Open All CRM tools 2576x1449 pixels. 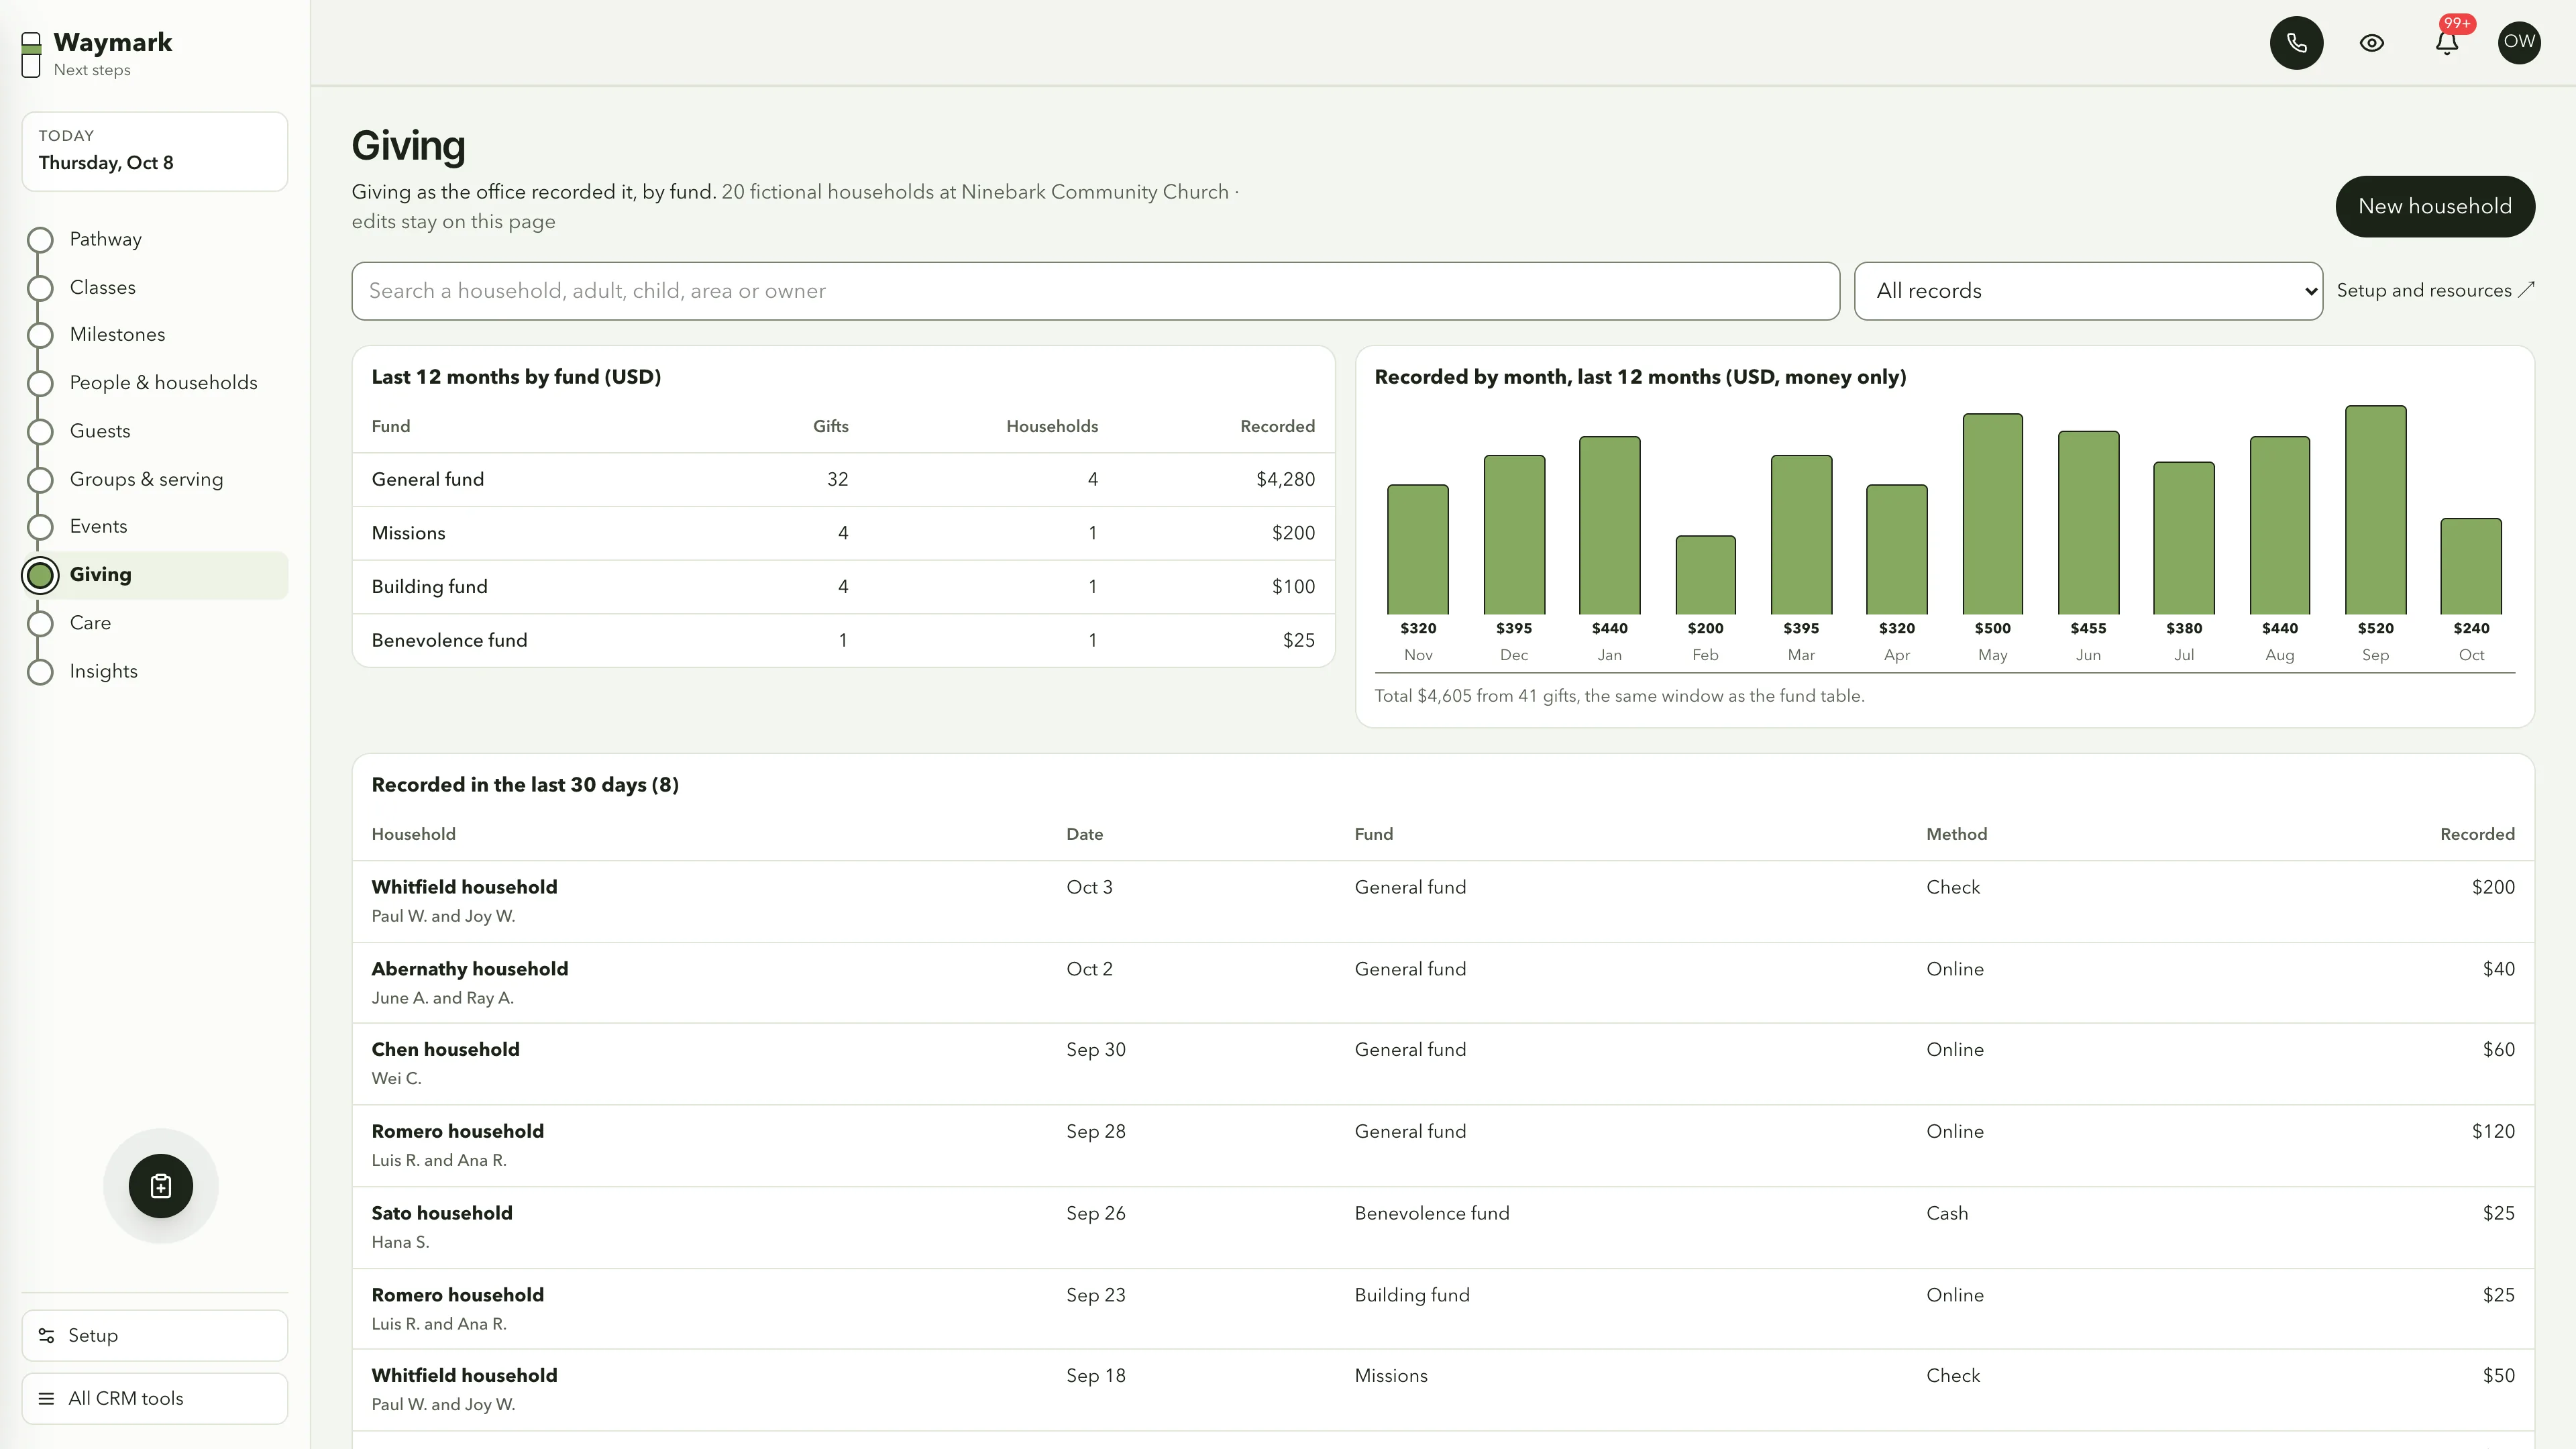pos(155,1398)
